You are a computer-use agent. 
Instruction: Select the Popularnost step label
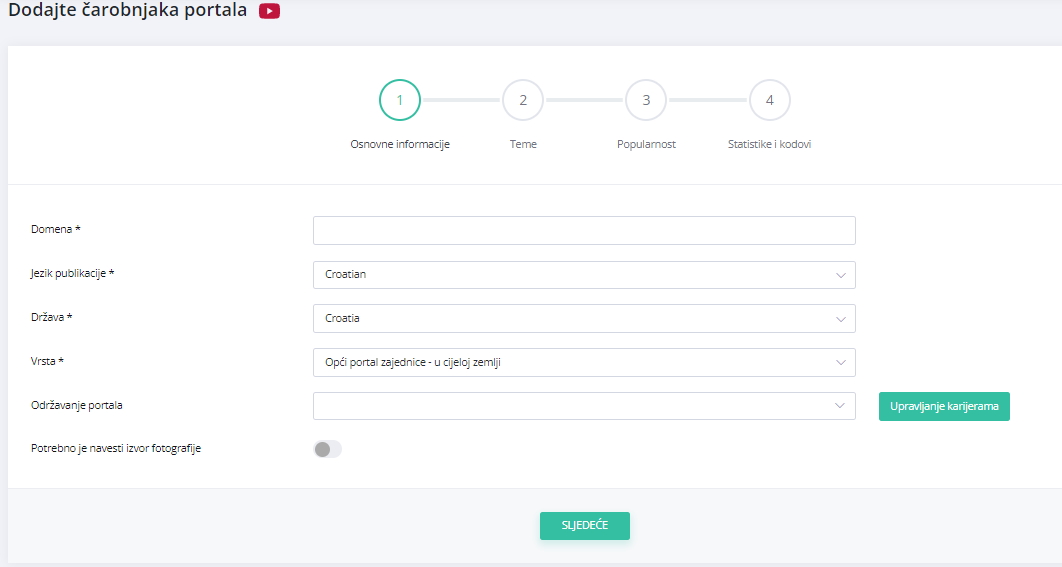(646, 144)
